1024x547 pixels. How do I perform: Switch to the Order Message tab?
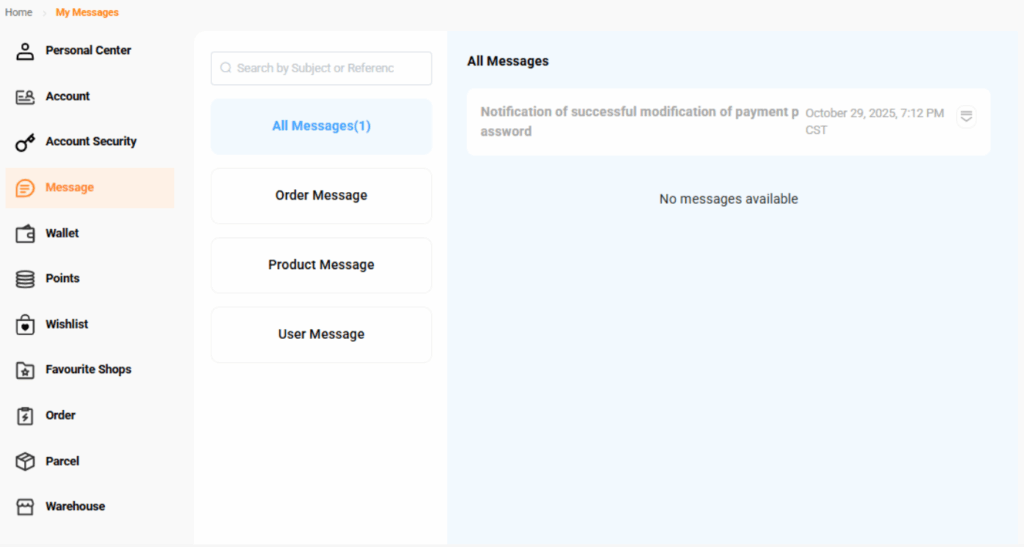pos(321,196)
